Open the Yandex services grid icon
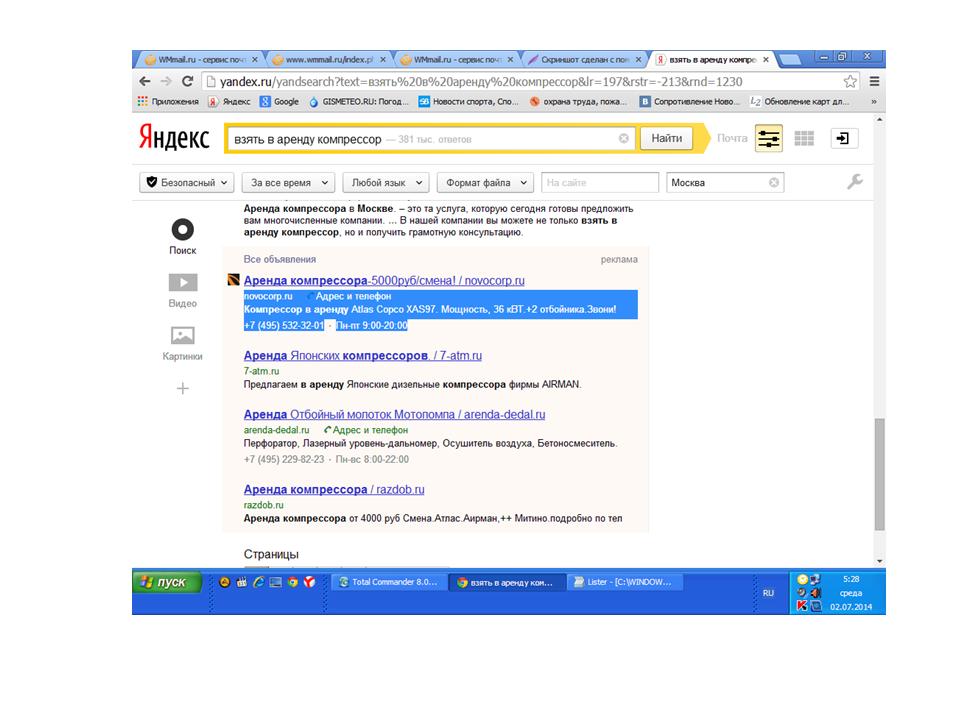960x720 pixels. [804, 138]
